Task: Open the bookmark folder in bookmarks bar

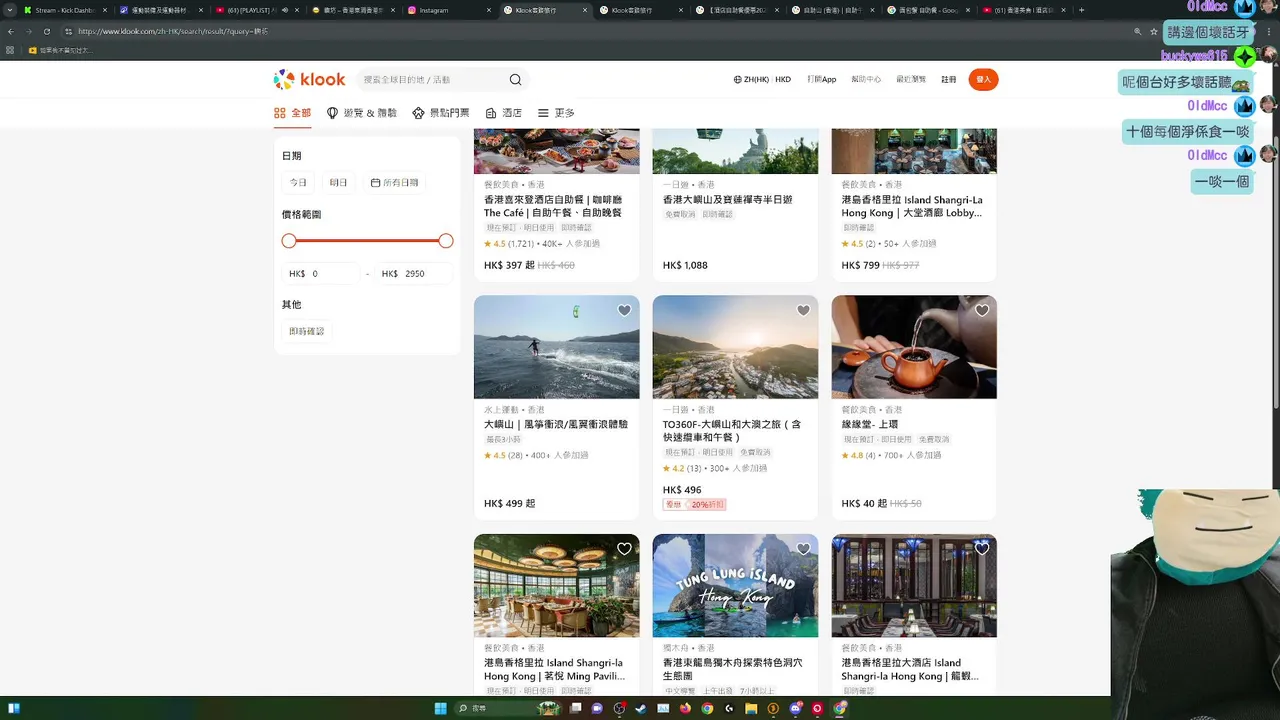Action: coord(61,49)
